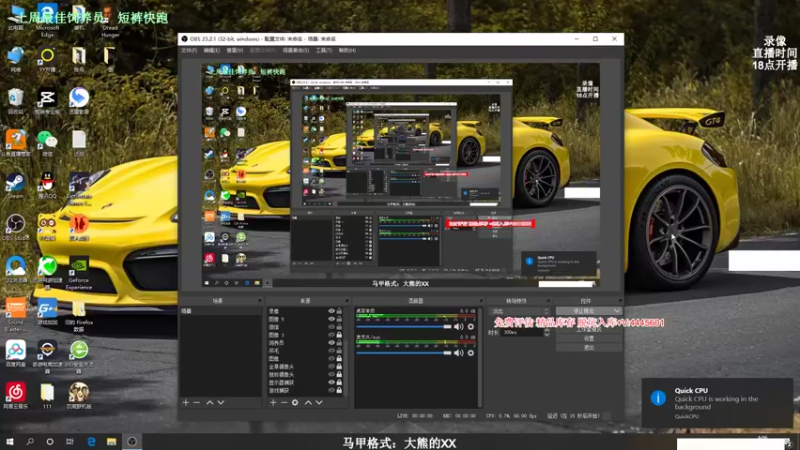800x450 pixels.
Task: Toggle eye visibility of the last source row
Action: point(331,390)
